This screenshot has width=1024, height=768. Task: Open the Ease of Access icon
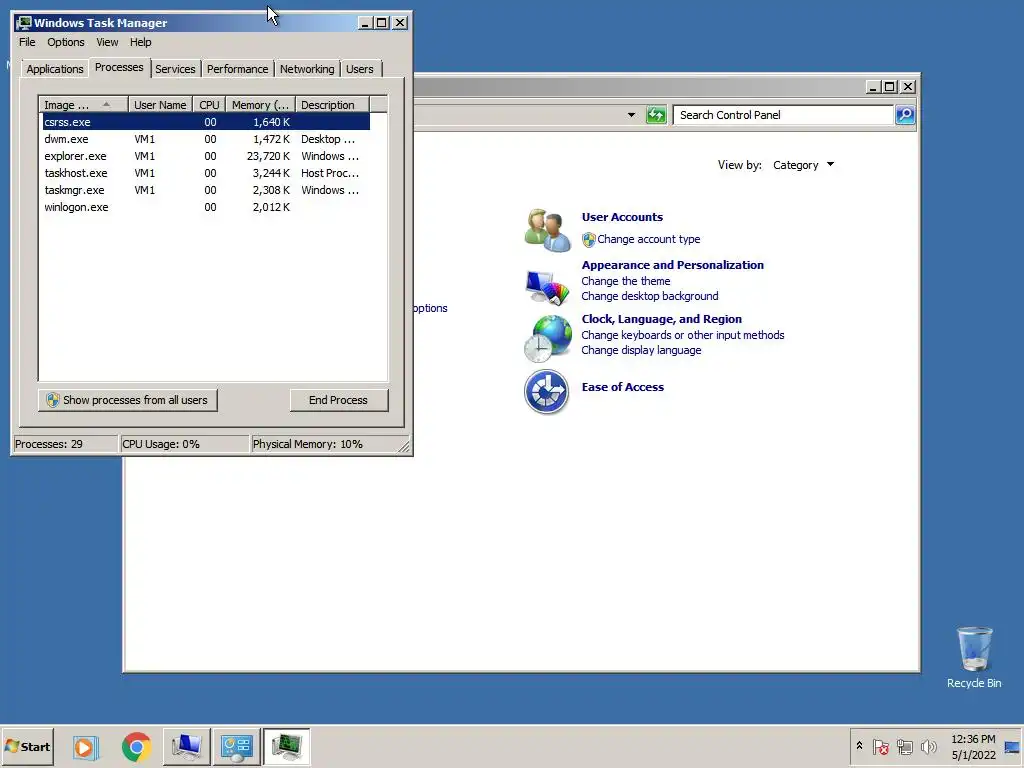point(547,392)
